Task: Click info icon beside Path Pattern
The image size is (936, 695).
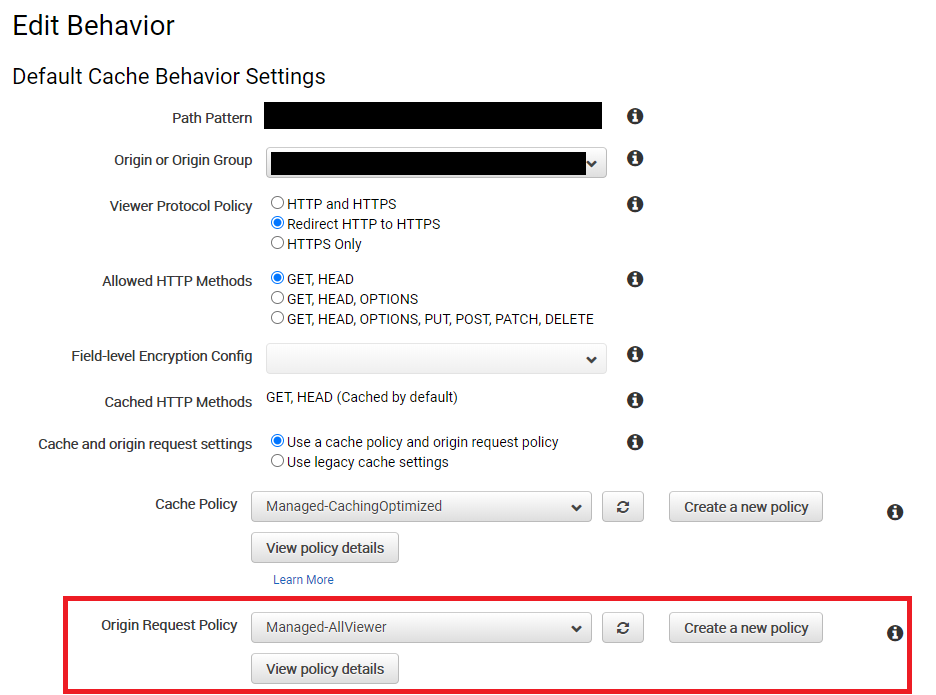Action: pyautogui.click(x=635, y=116)
